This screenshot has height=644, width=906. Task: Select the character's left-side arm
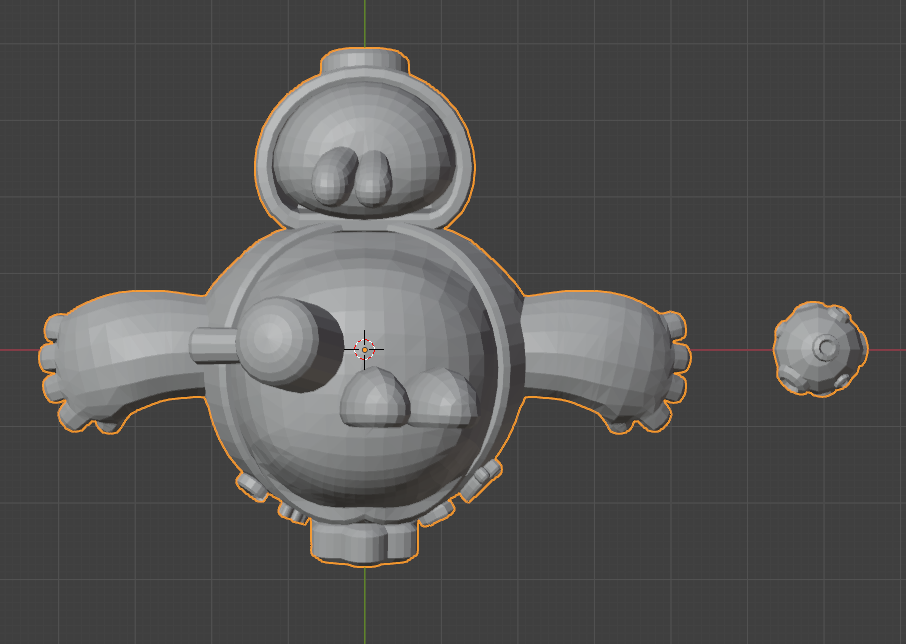(130, 350)
